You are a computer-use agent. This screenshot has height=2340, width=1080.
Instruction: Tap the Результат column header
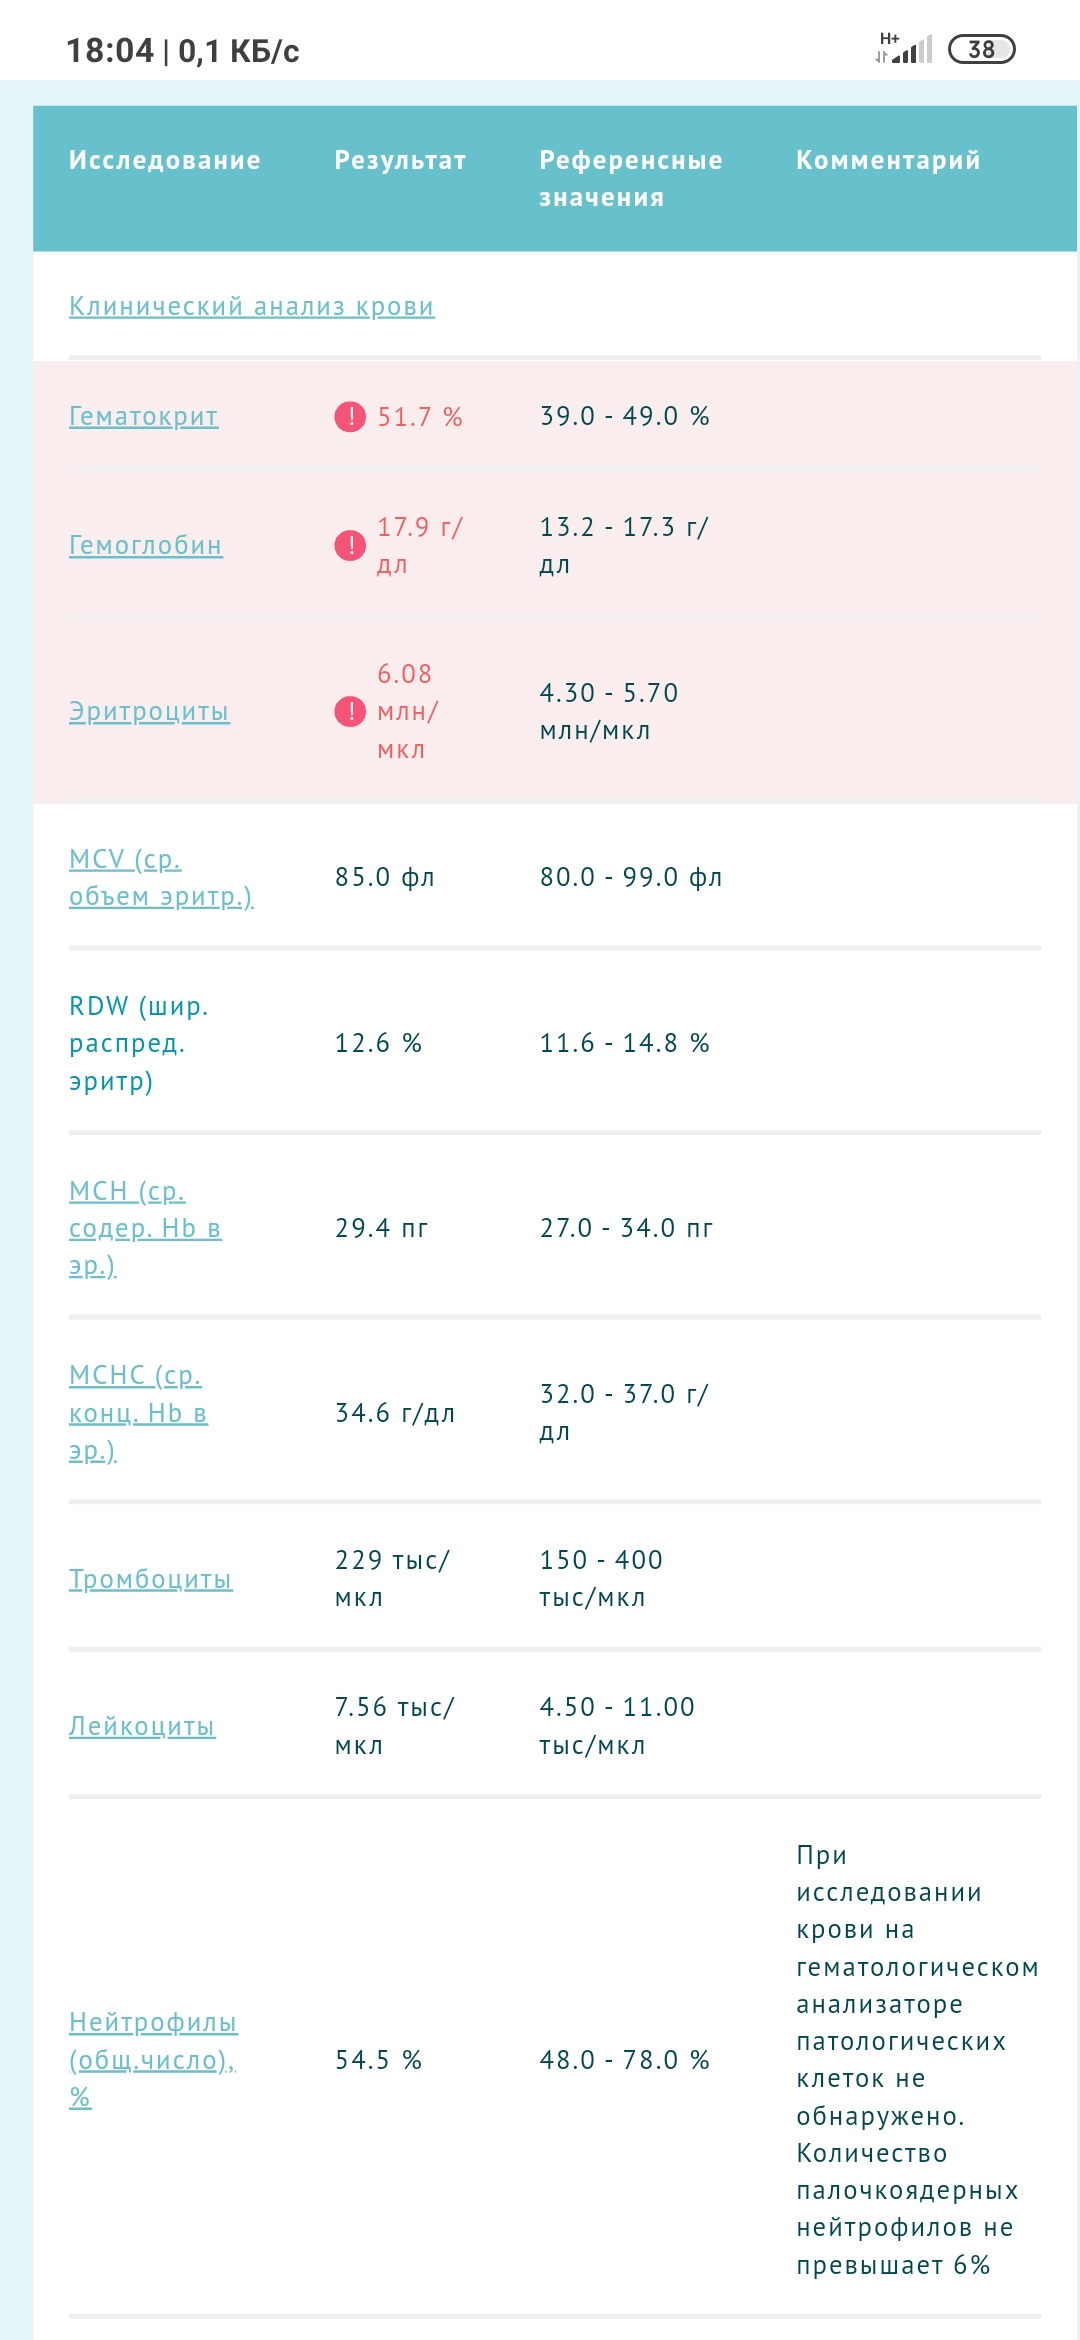click(400, 160)
